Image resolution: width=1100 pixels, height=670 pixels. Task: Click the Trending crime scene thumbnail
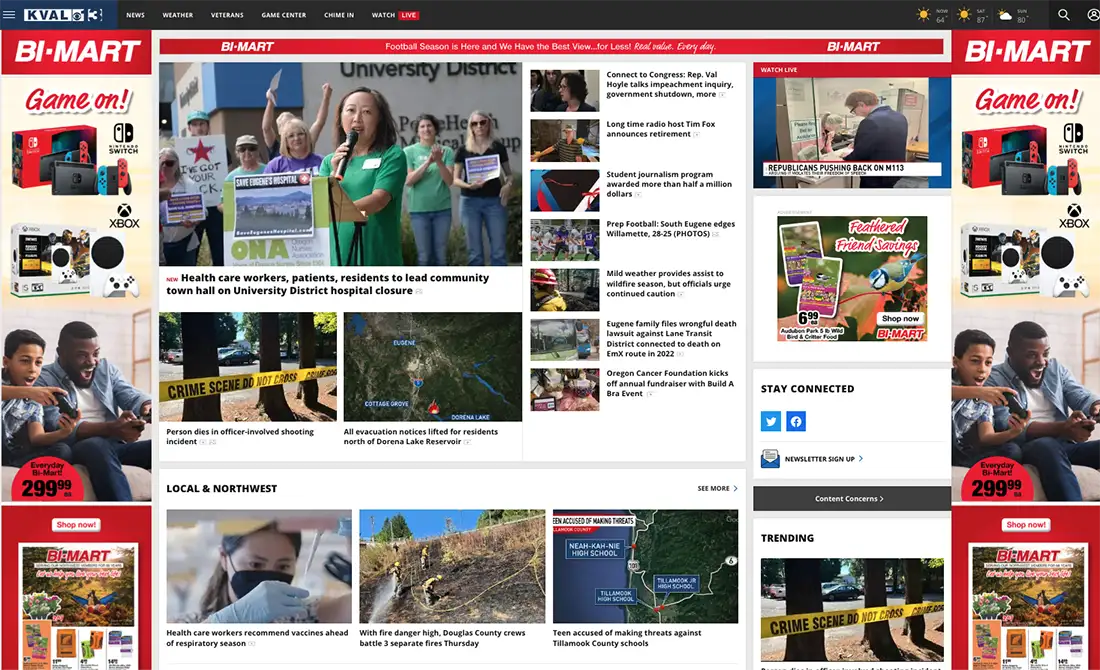(852, 610)
